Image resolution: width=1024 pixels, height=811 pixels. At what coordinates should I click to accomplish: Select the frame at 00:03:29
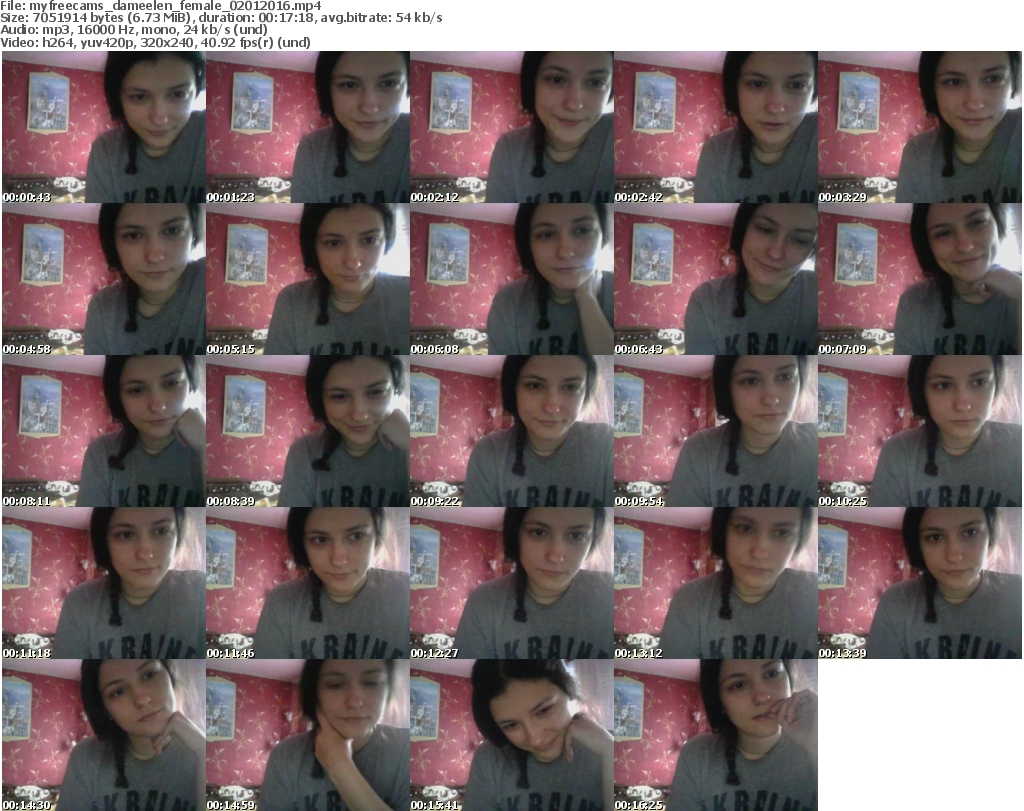(920, 127)
